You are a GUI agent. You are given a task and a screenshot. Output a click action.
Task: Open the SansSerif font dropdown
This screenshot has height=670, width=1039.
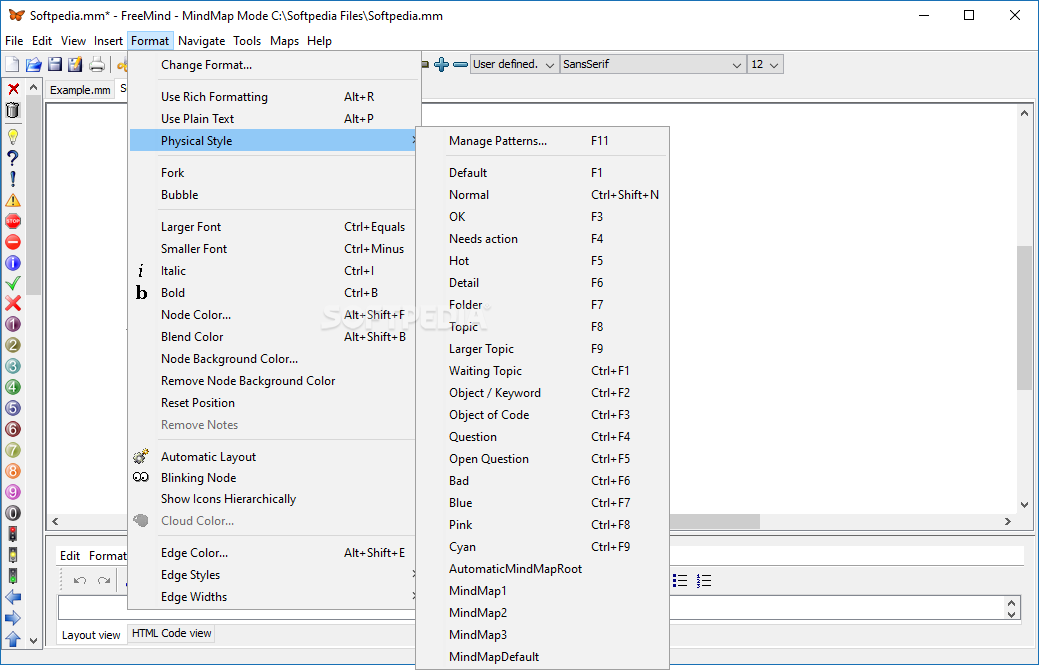click(652, 64)
